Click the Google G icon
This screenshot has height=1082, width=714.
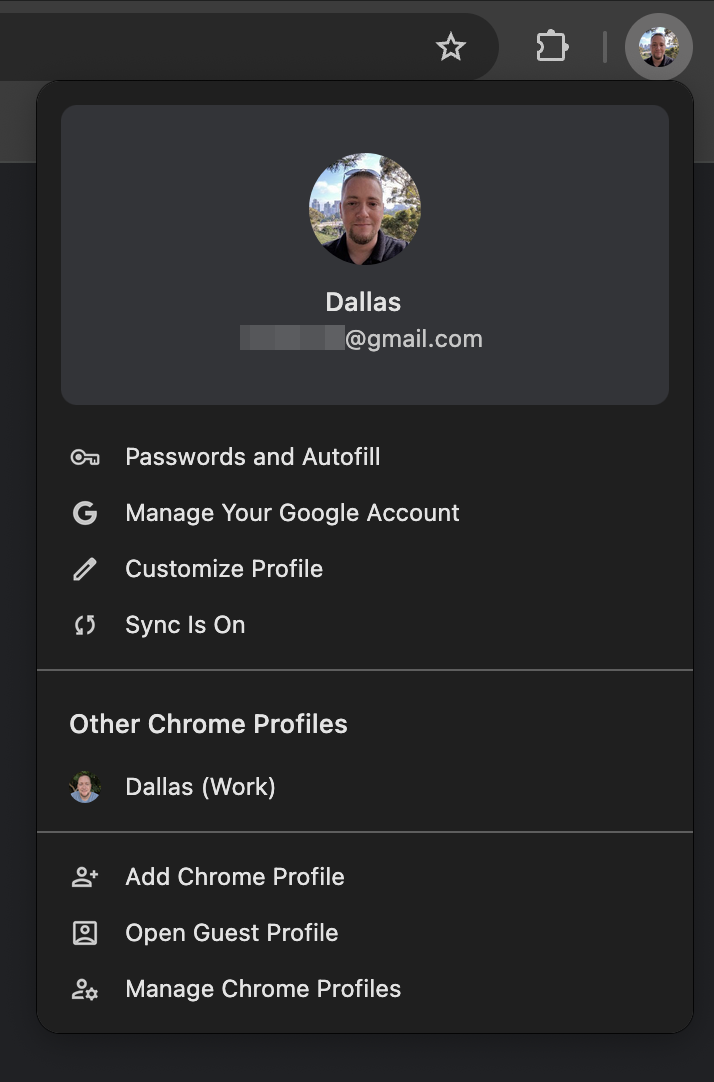click(x=85, y=513)
